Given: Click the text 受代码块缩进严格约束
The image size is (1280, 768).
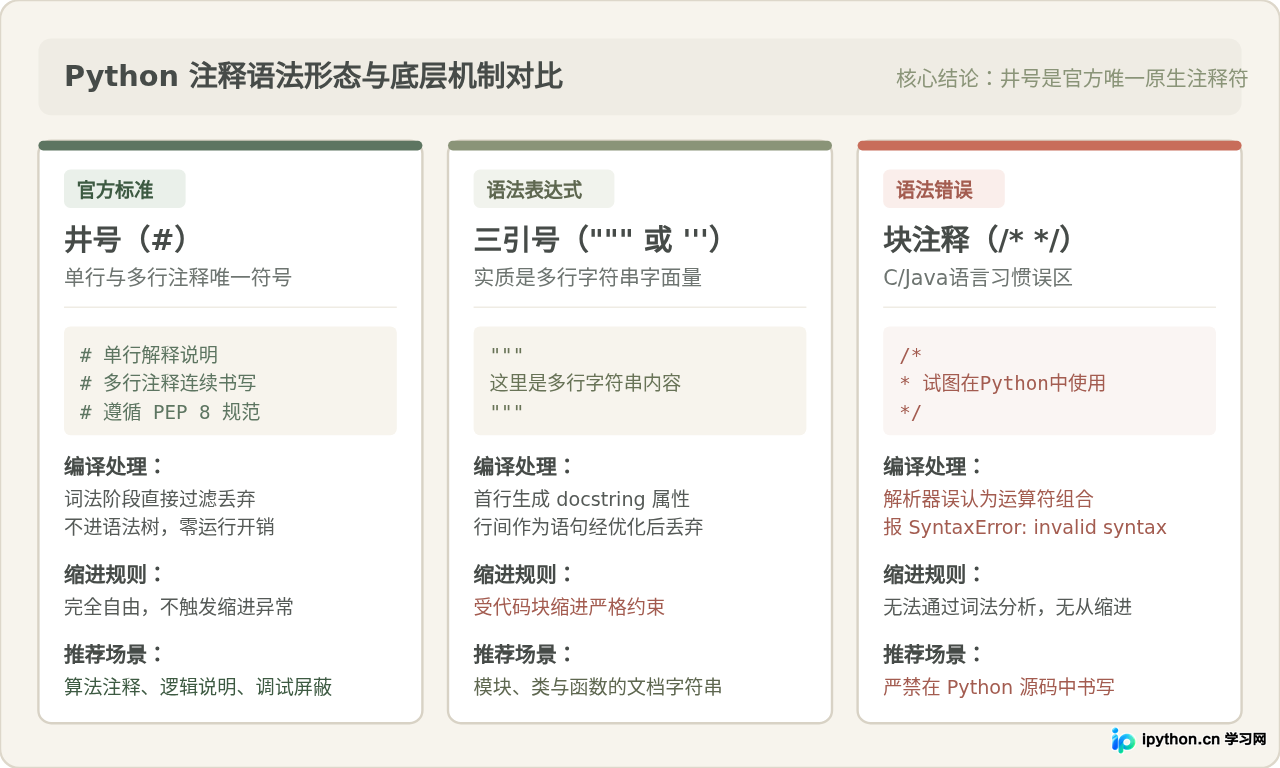Looking at the screenshot, I should (x=569, y=607).
